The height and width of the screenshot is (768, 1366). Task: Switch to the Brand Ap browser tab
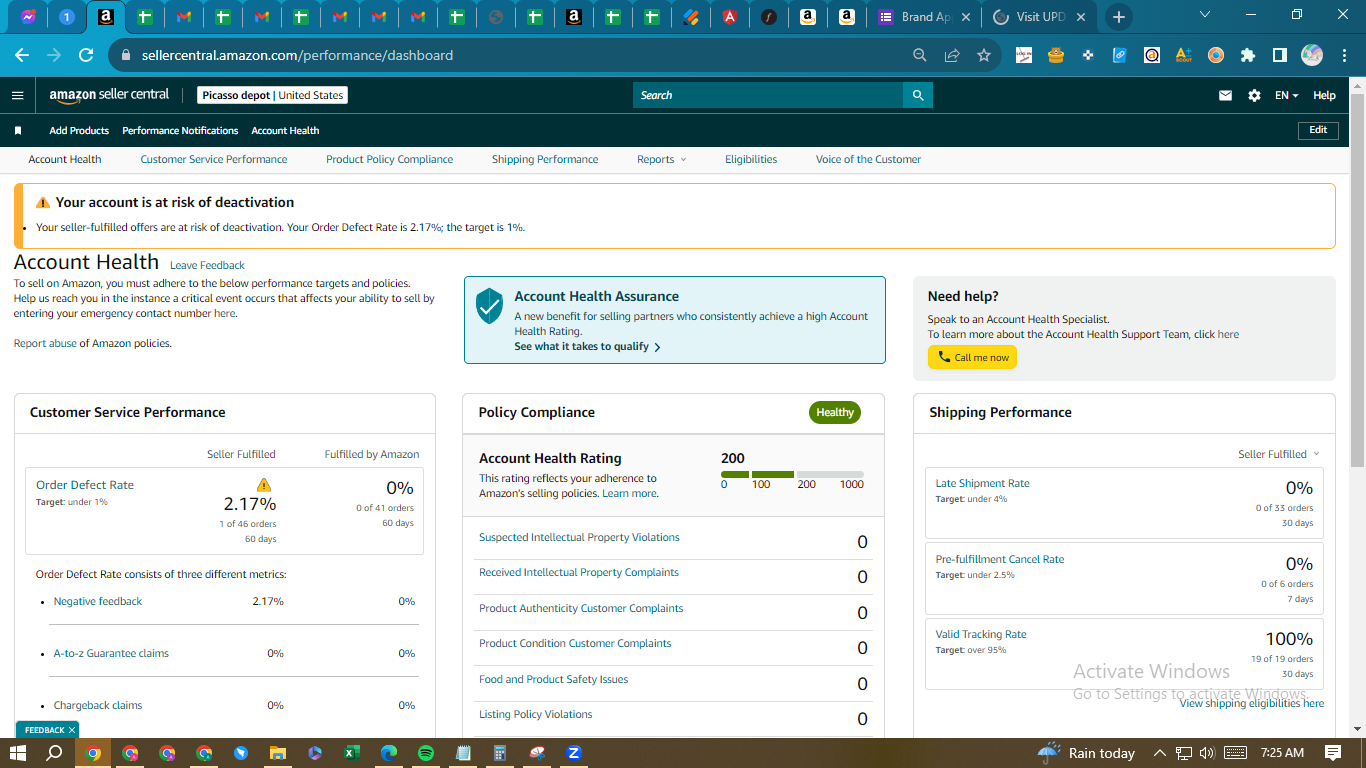[924, 17]
